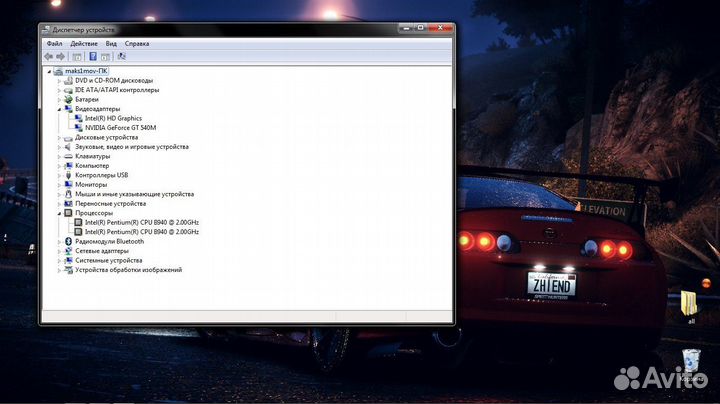Click the mouse icon for Мыши category

pyautogui.click(x=68, y=194)
